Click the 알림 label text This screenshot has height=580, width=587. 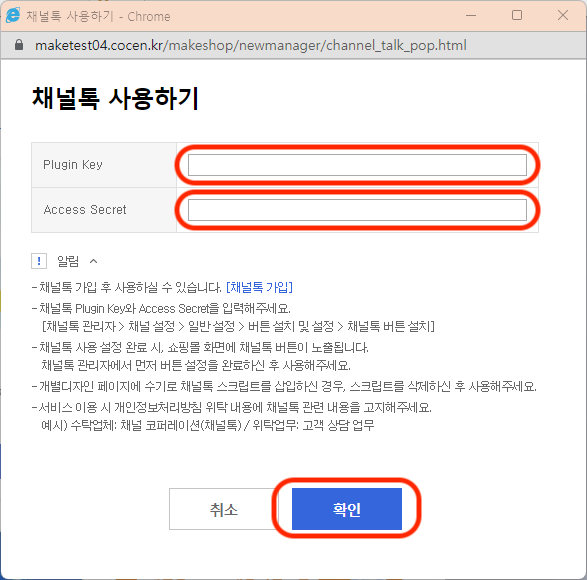pyautogui.click(x=68, y=261)
